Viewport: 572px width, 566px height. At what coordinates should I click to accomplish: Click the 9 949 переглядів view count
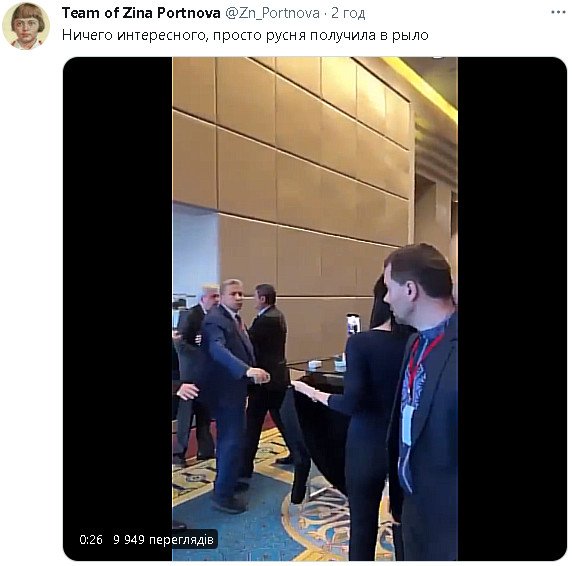(x=163, y=539)
